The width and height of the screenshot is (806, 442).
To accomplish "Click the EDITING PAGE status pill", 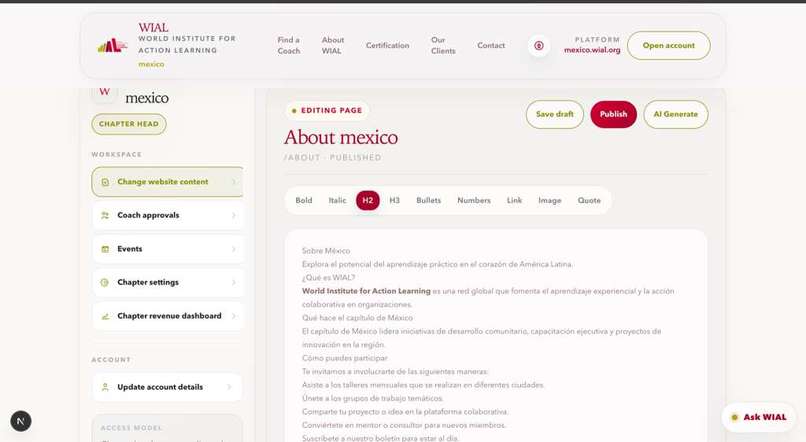I will pos(327,110).
